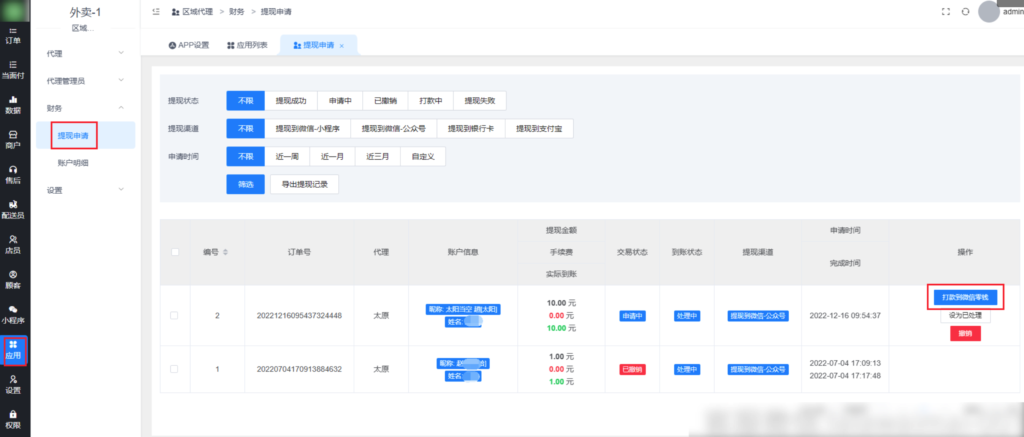This screenshot has width=1024, height=437.
Task: Click the 筛选 filter button
Action: pyautogui.click(x=246, y=184)
